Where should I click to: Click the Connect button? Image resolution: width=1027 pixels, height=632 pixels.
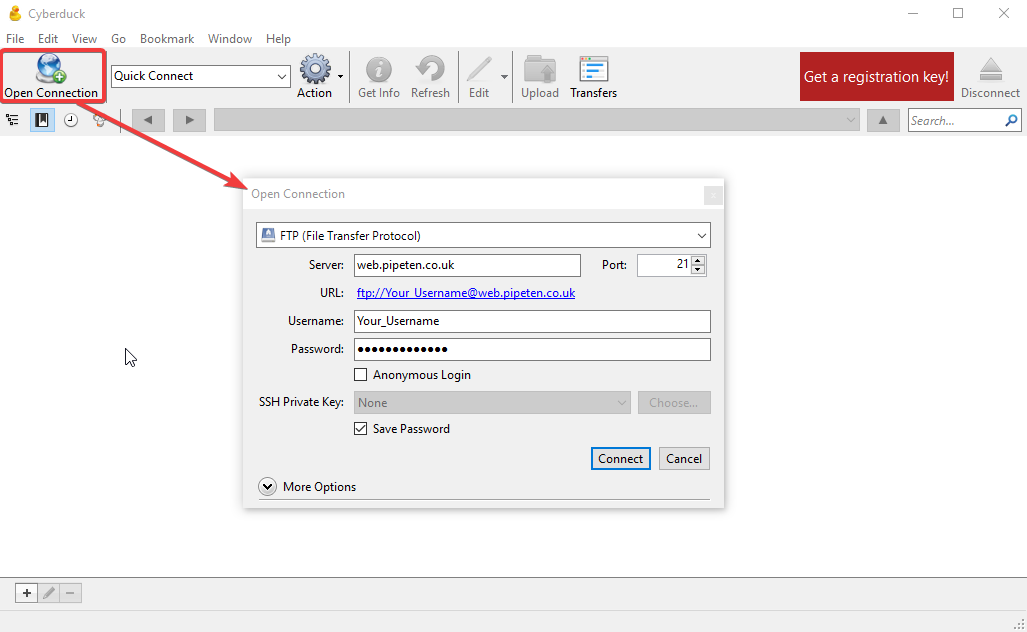620,458
